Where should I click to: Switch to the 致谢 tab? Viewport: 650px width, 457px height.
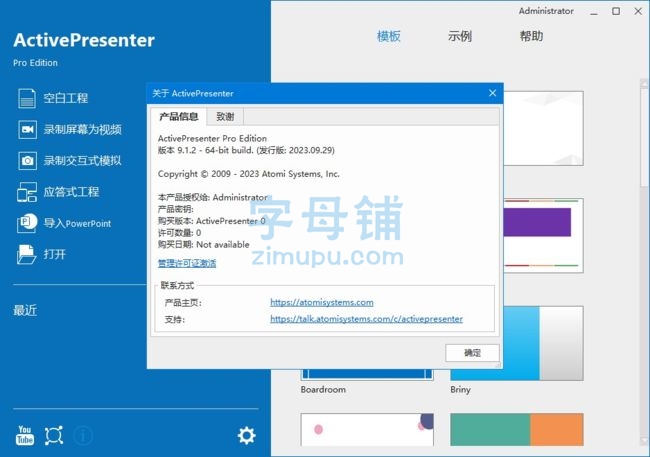225,117
